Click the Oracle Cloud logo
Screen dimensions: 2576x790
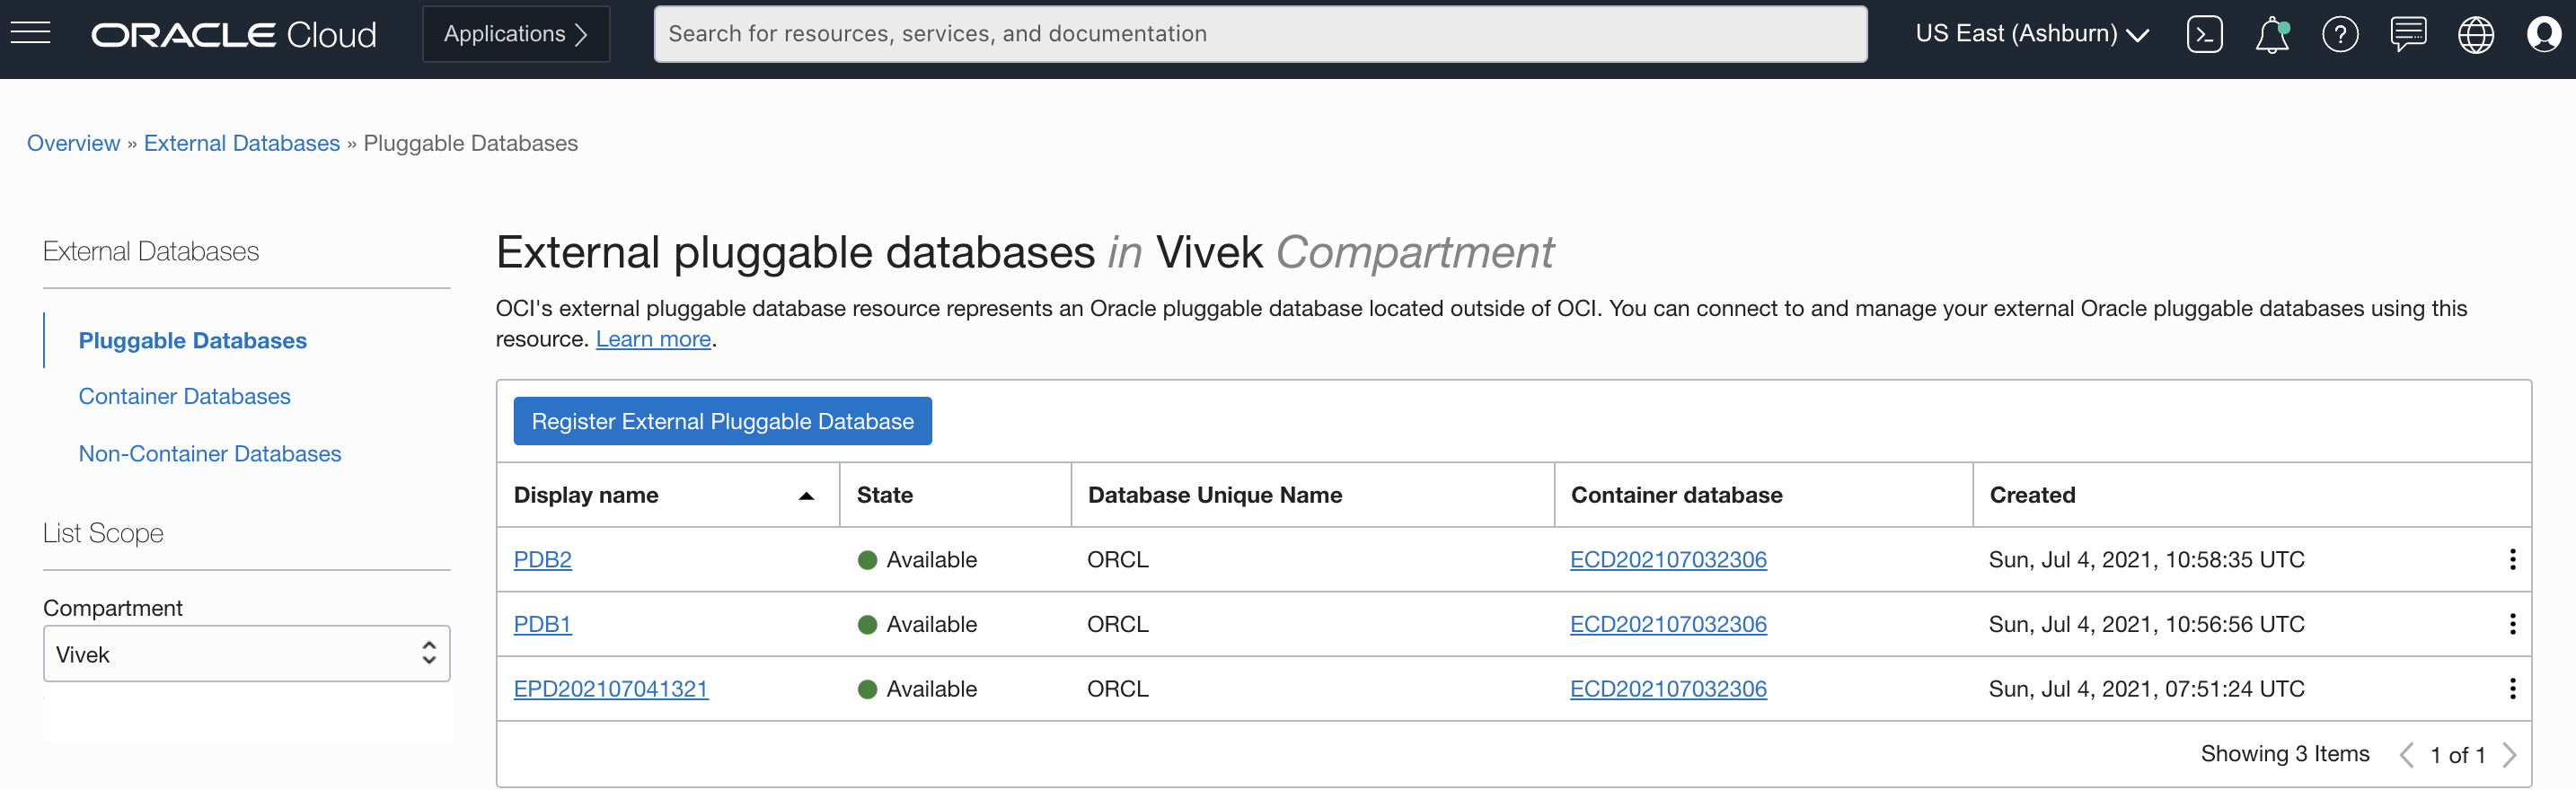[x=234, y=34]
